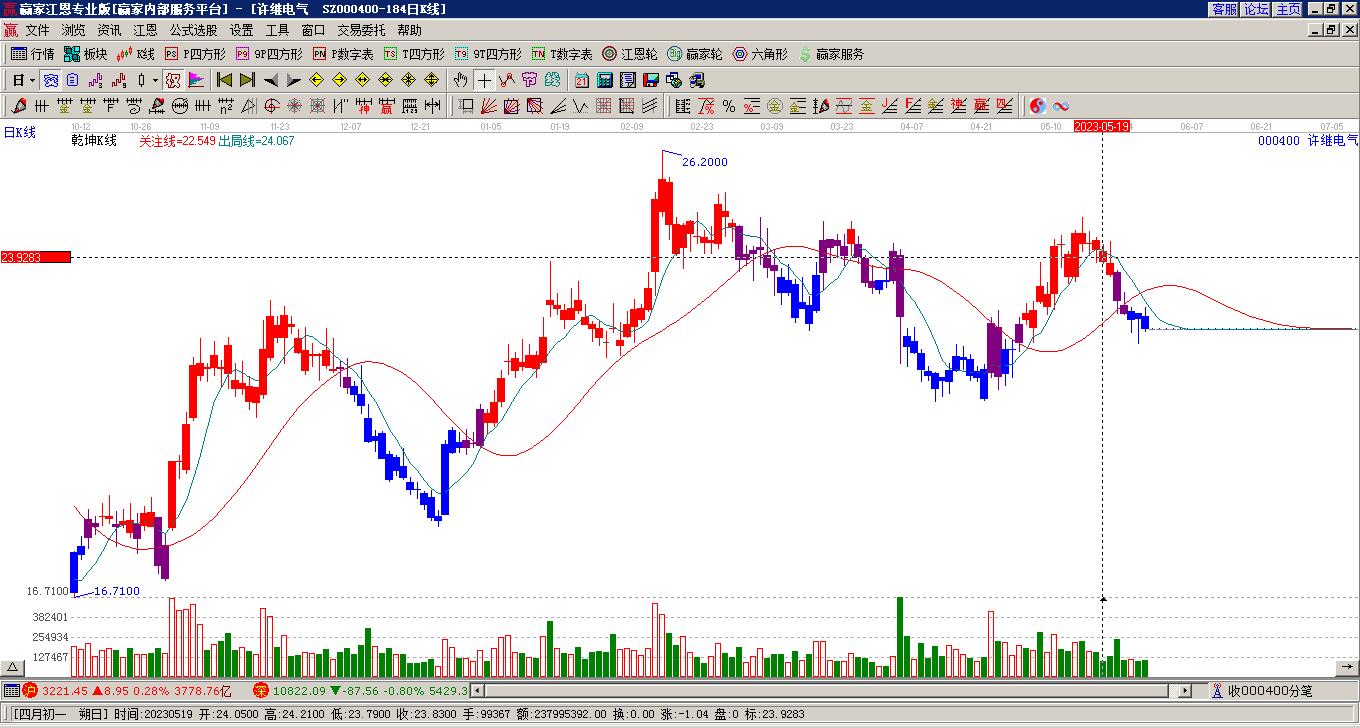The height and width of the screenshot is (728, 1360).
Task: Click the yellow diamond left-arrow icon
Action: (x=316, y=80)
